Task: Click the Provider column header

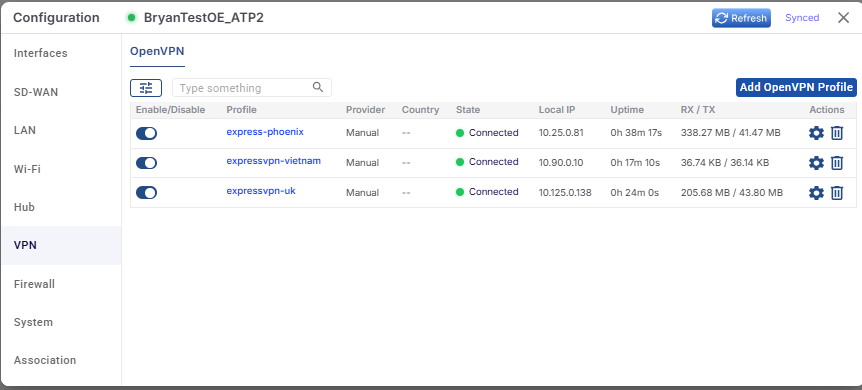Action: click(x=366, y=109)
